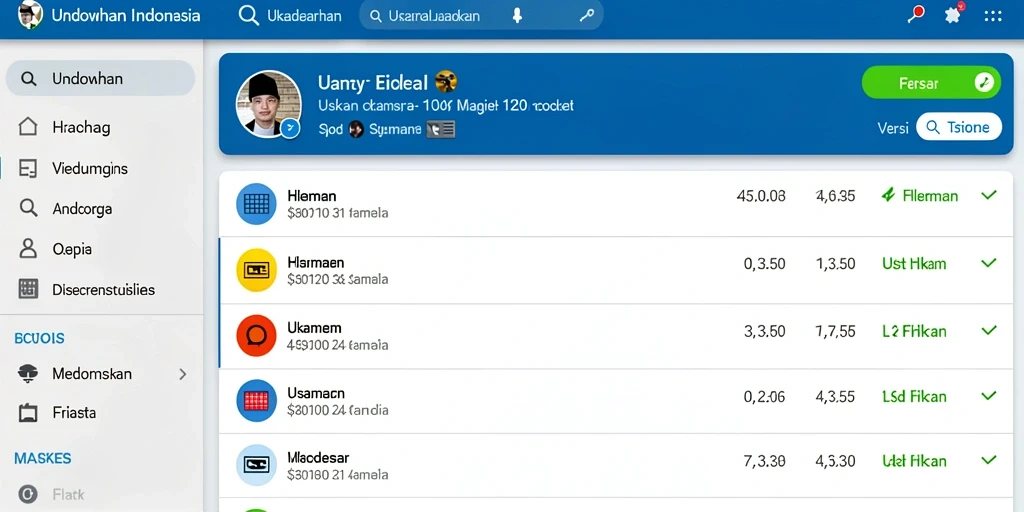Click the Hleman blue grid icon
The height and width of the screenshot is (512, 1024).
[x=256, y=204]
